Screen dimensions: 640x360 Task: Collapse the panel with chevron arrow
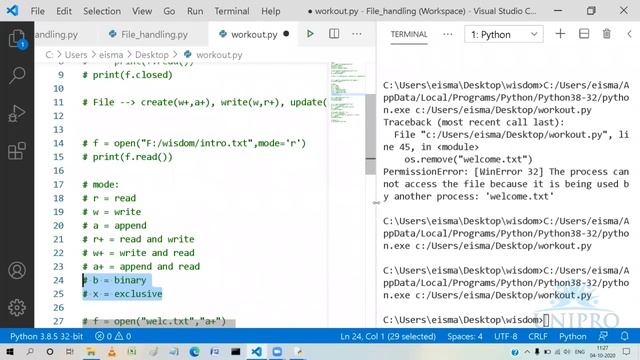(629, 34)
